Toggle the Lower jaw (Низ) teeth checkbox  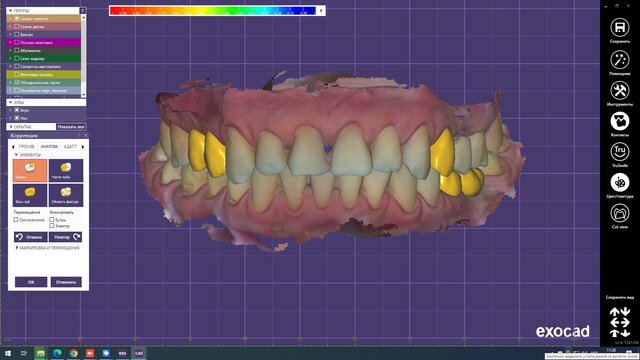(17, 118)
